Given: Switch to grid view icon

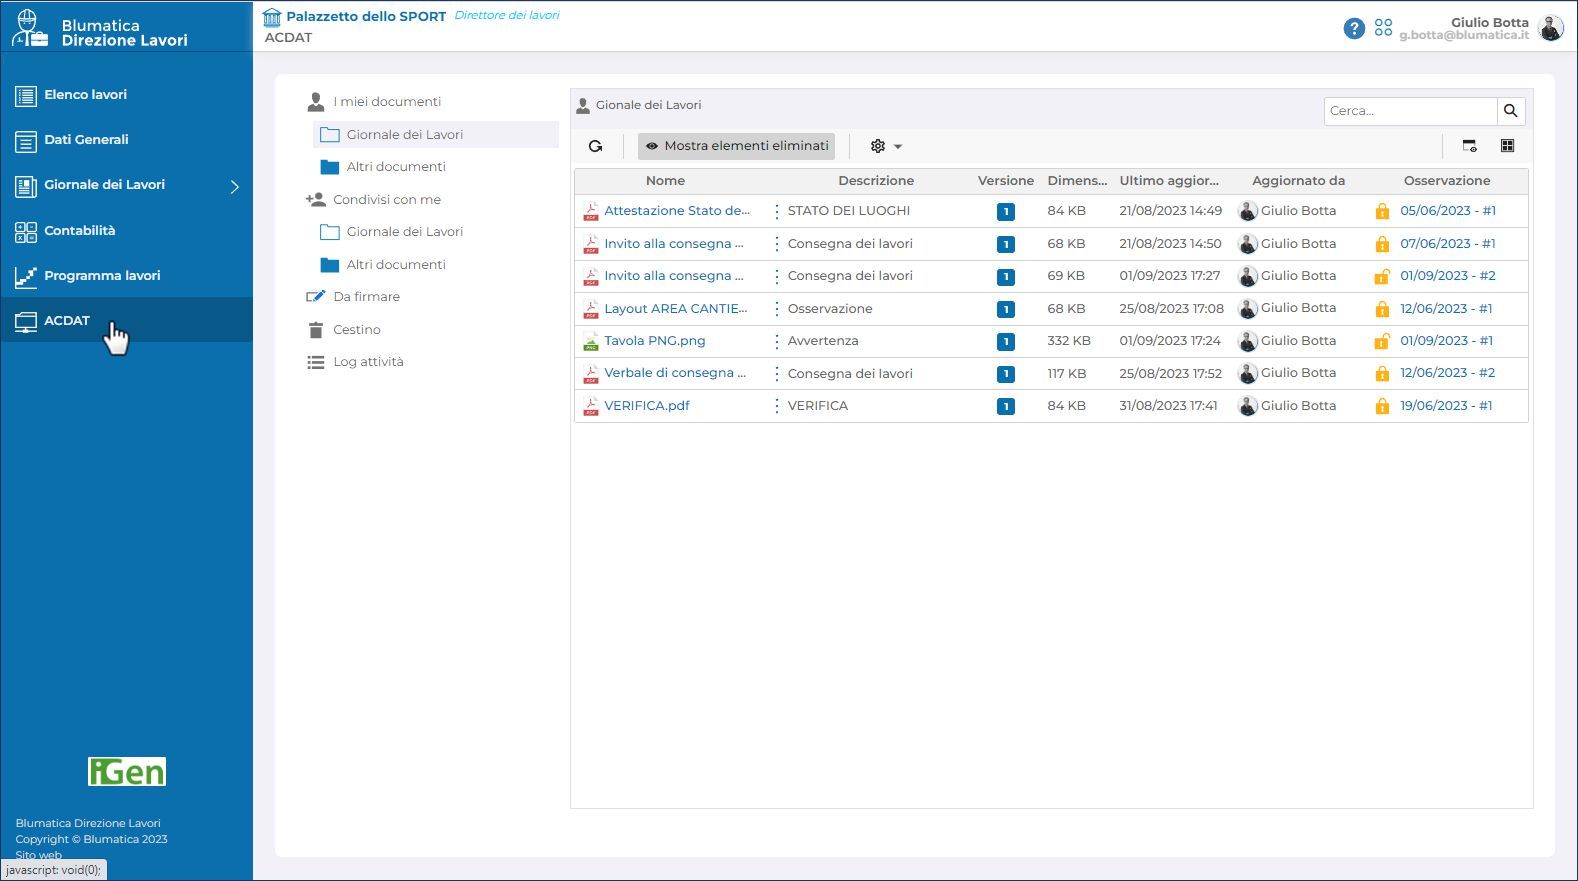Looking at the screenshot, I should (x=1507, y=146).
